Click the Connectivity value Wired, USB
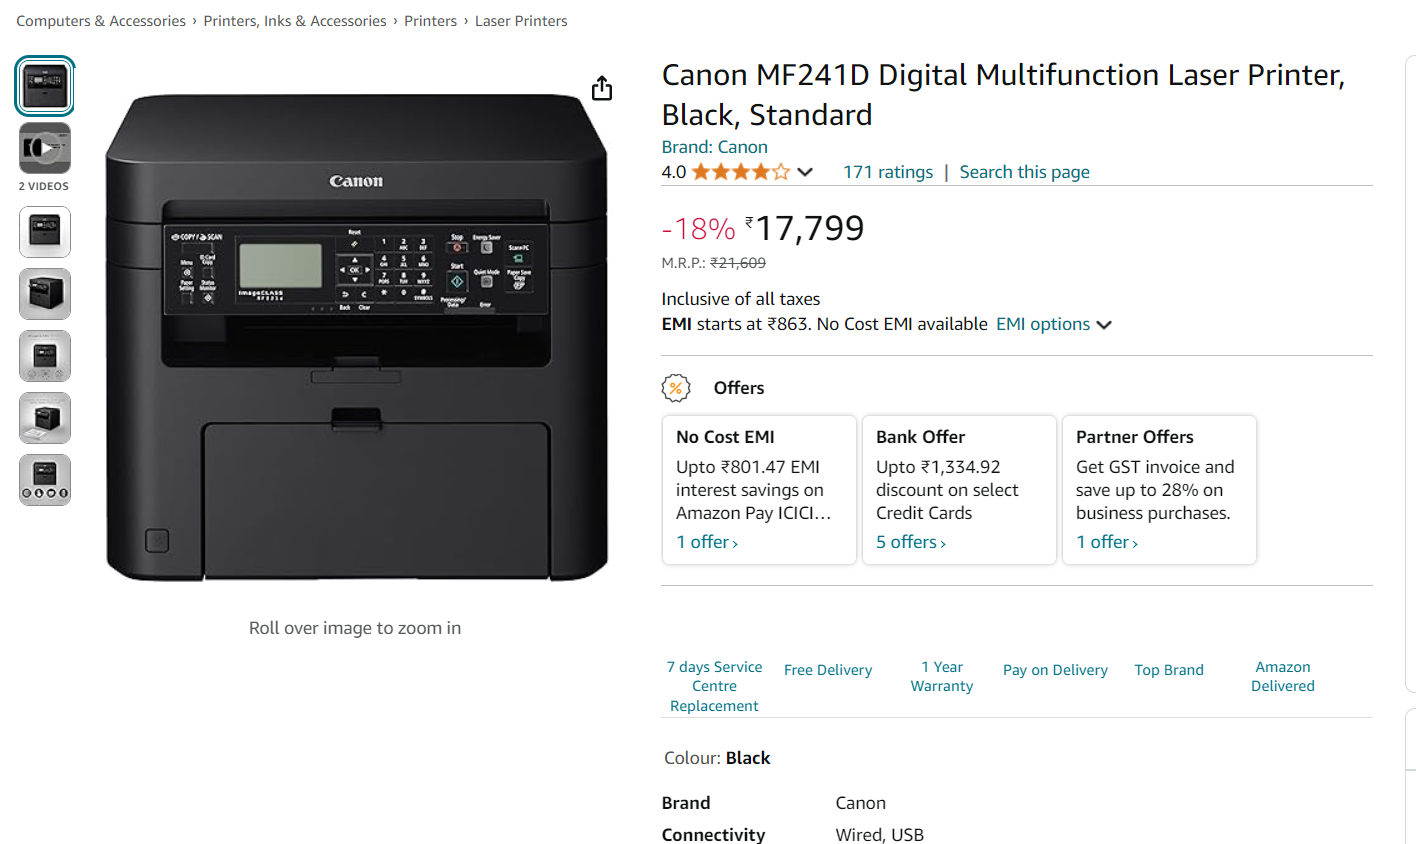 pyautogui.click(x=880, y=835)
